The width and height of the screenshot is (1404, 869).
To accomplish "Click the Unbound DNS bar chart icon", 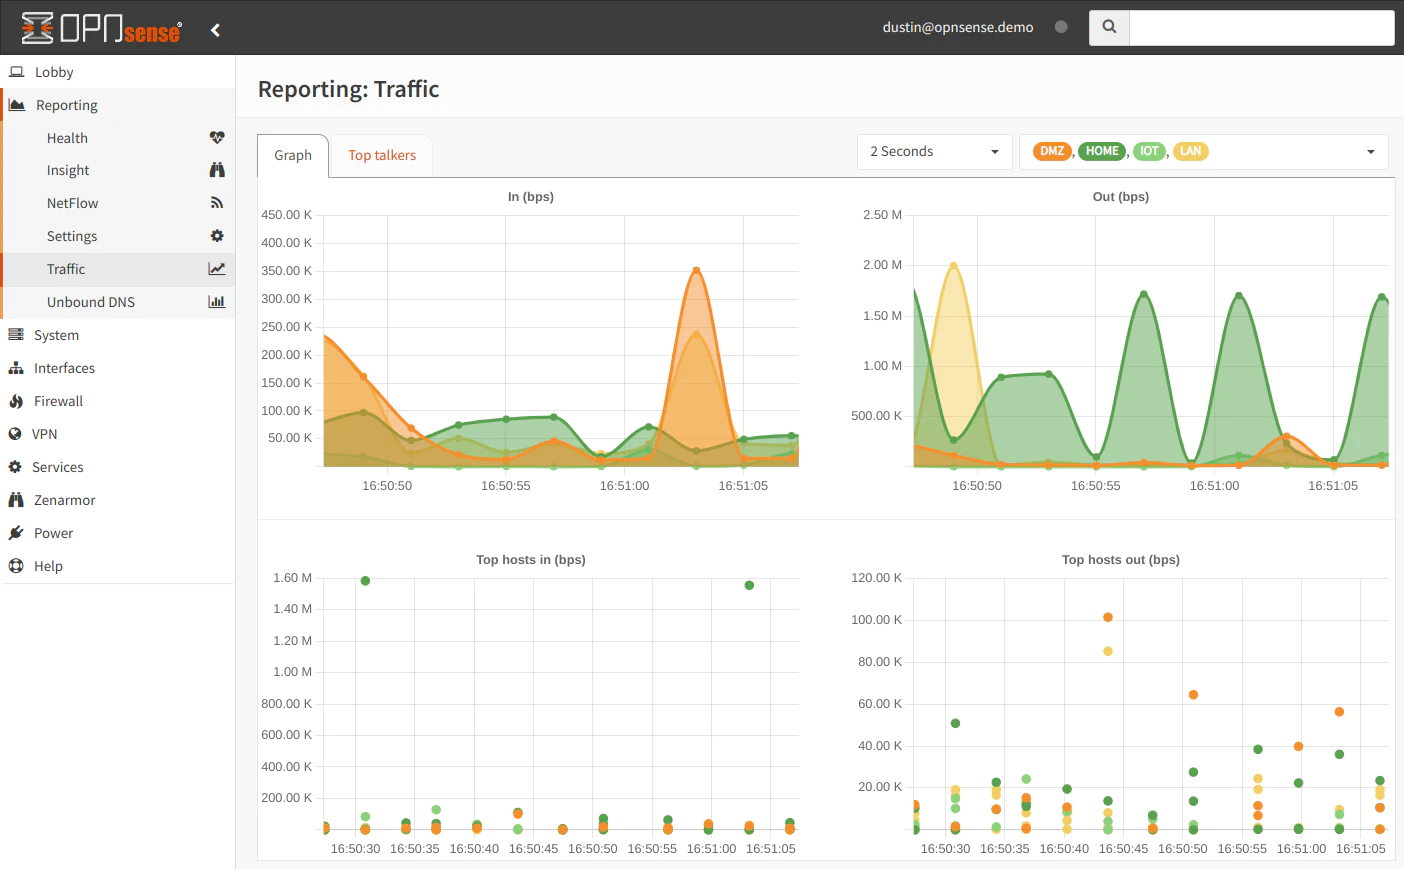I will 216,302.
